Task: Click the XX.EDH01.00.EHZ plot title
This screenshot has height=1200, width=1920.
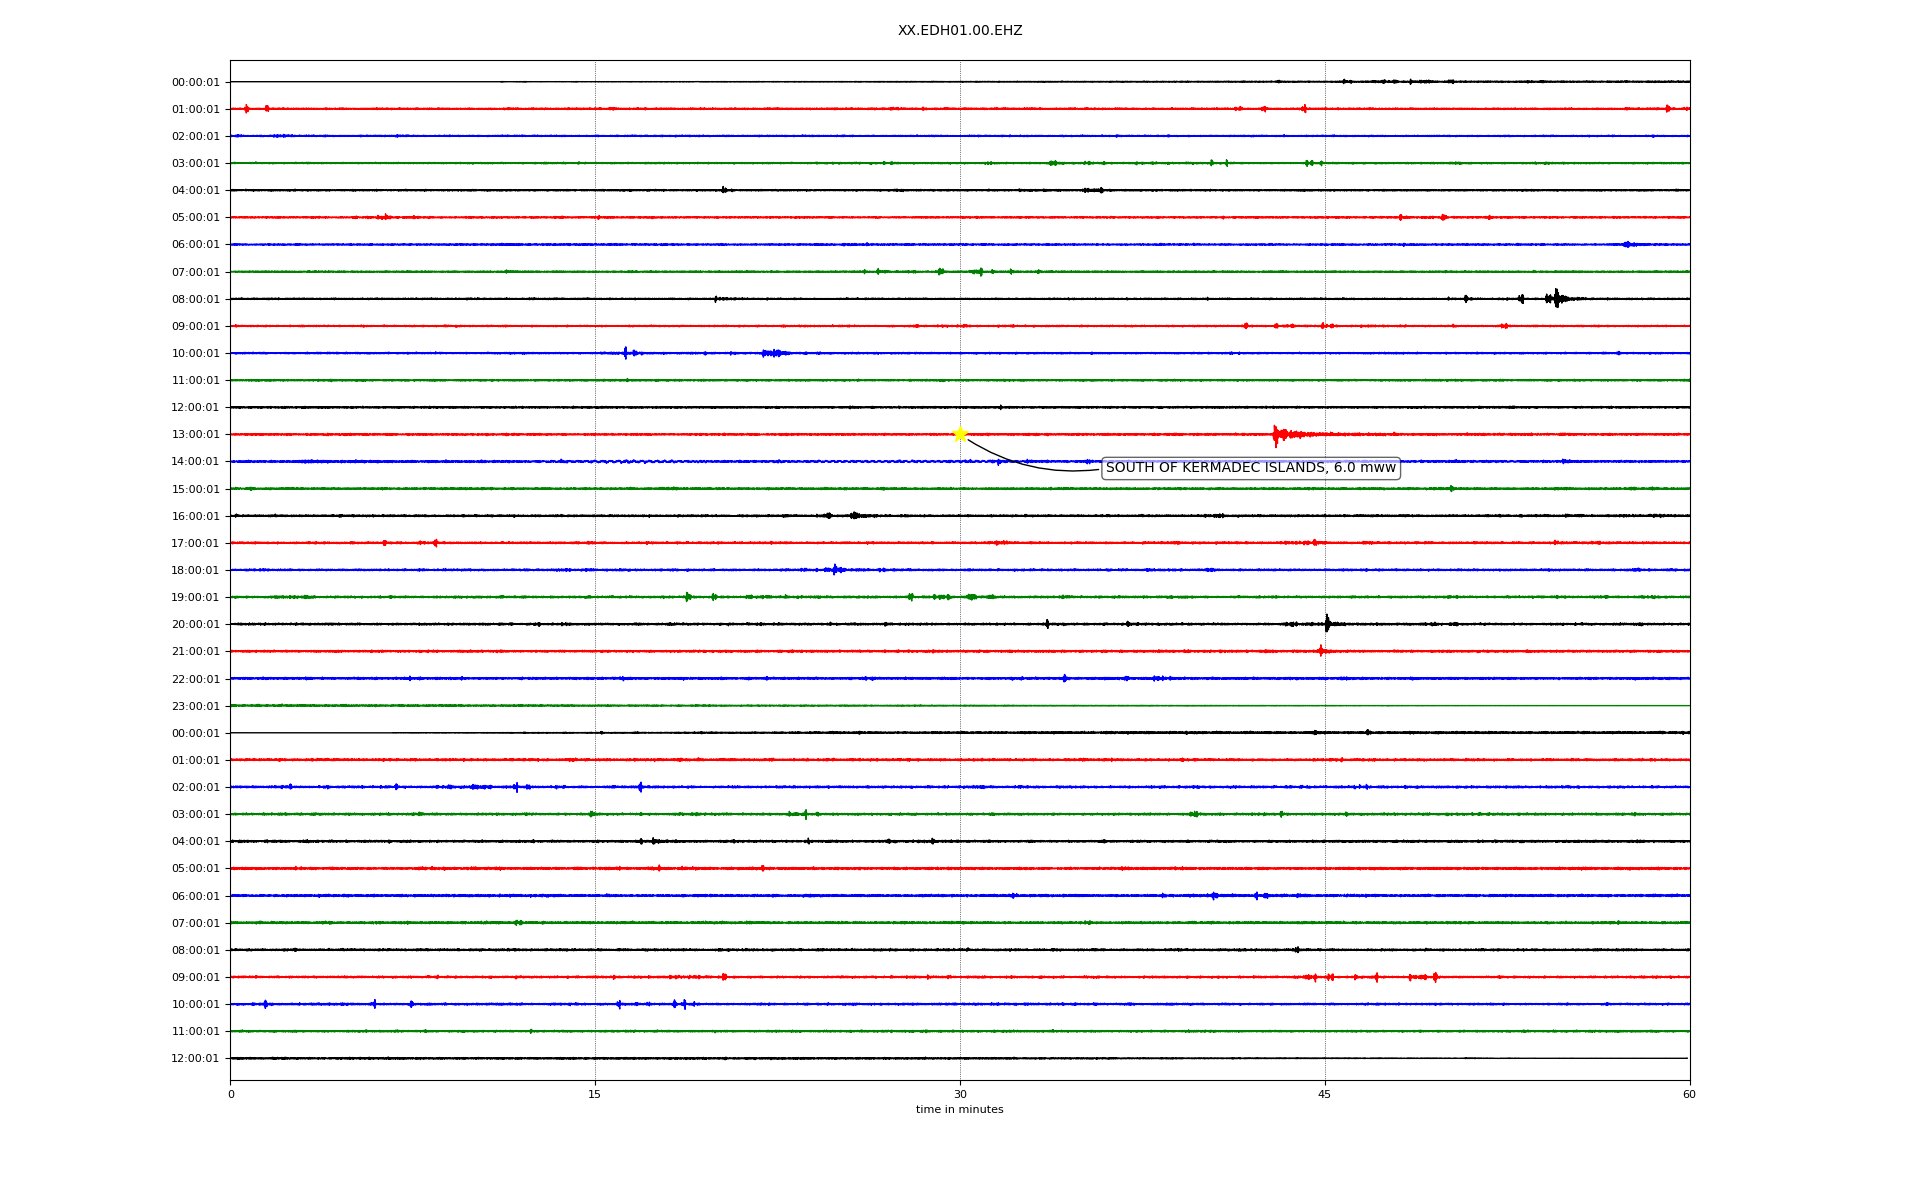Action: coord(959,31)
